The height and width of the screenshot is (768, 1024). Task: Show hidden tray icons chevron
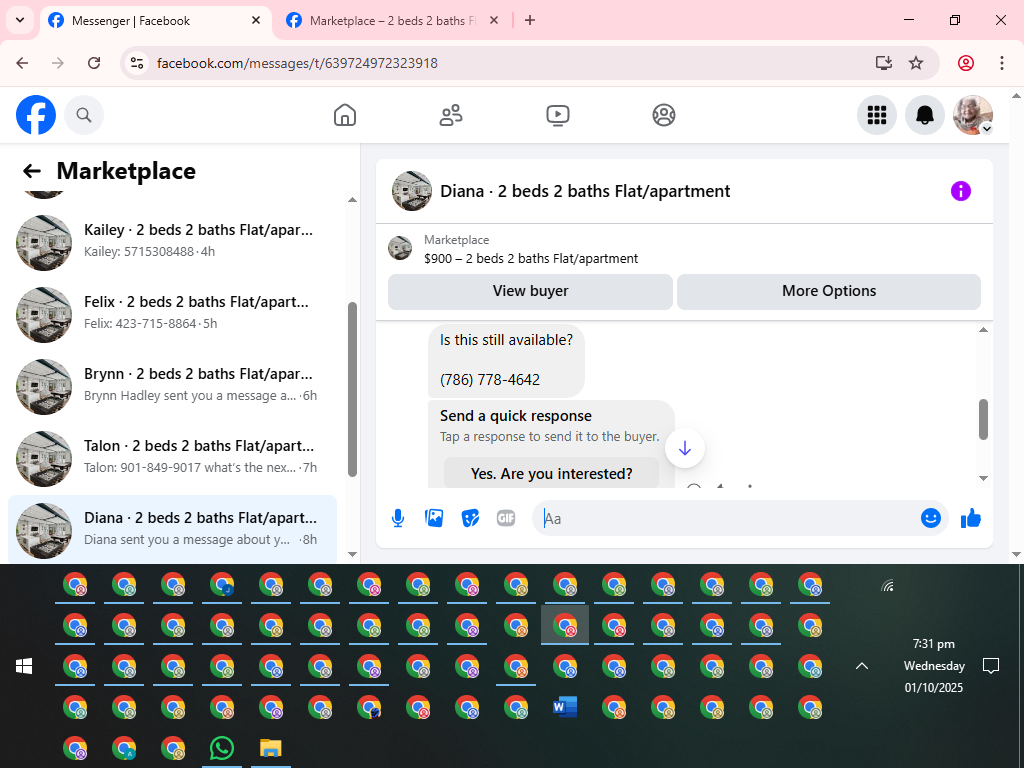[x=862, y=666]
